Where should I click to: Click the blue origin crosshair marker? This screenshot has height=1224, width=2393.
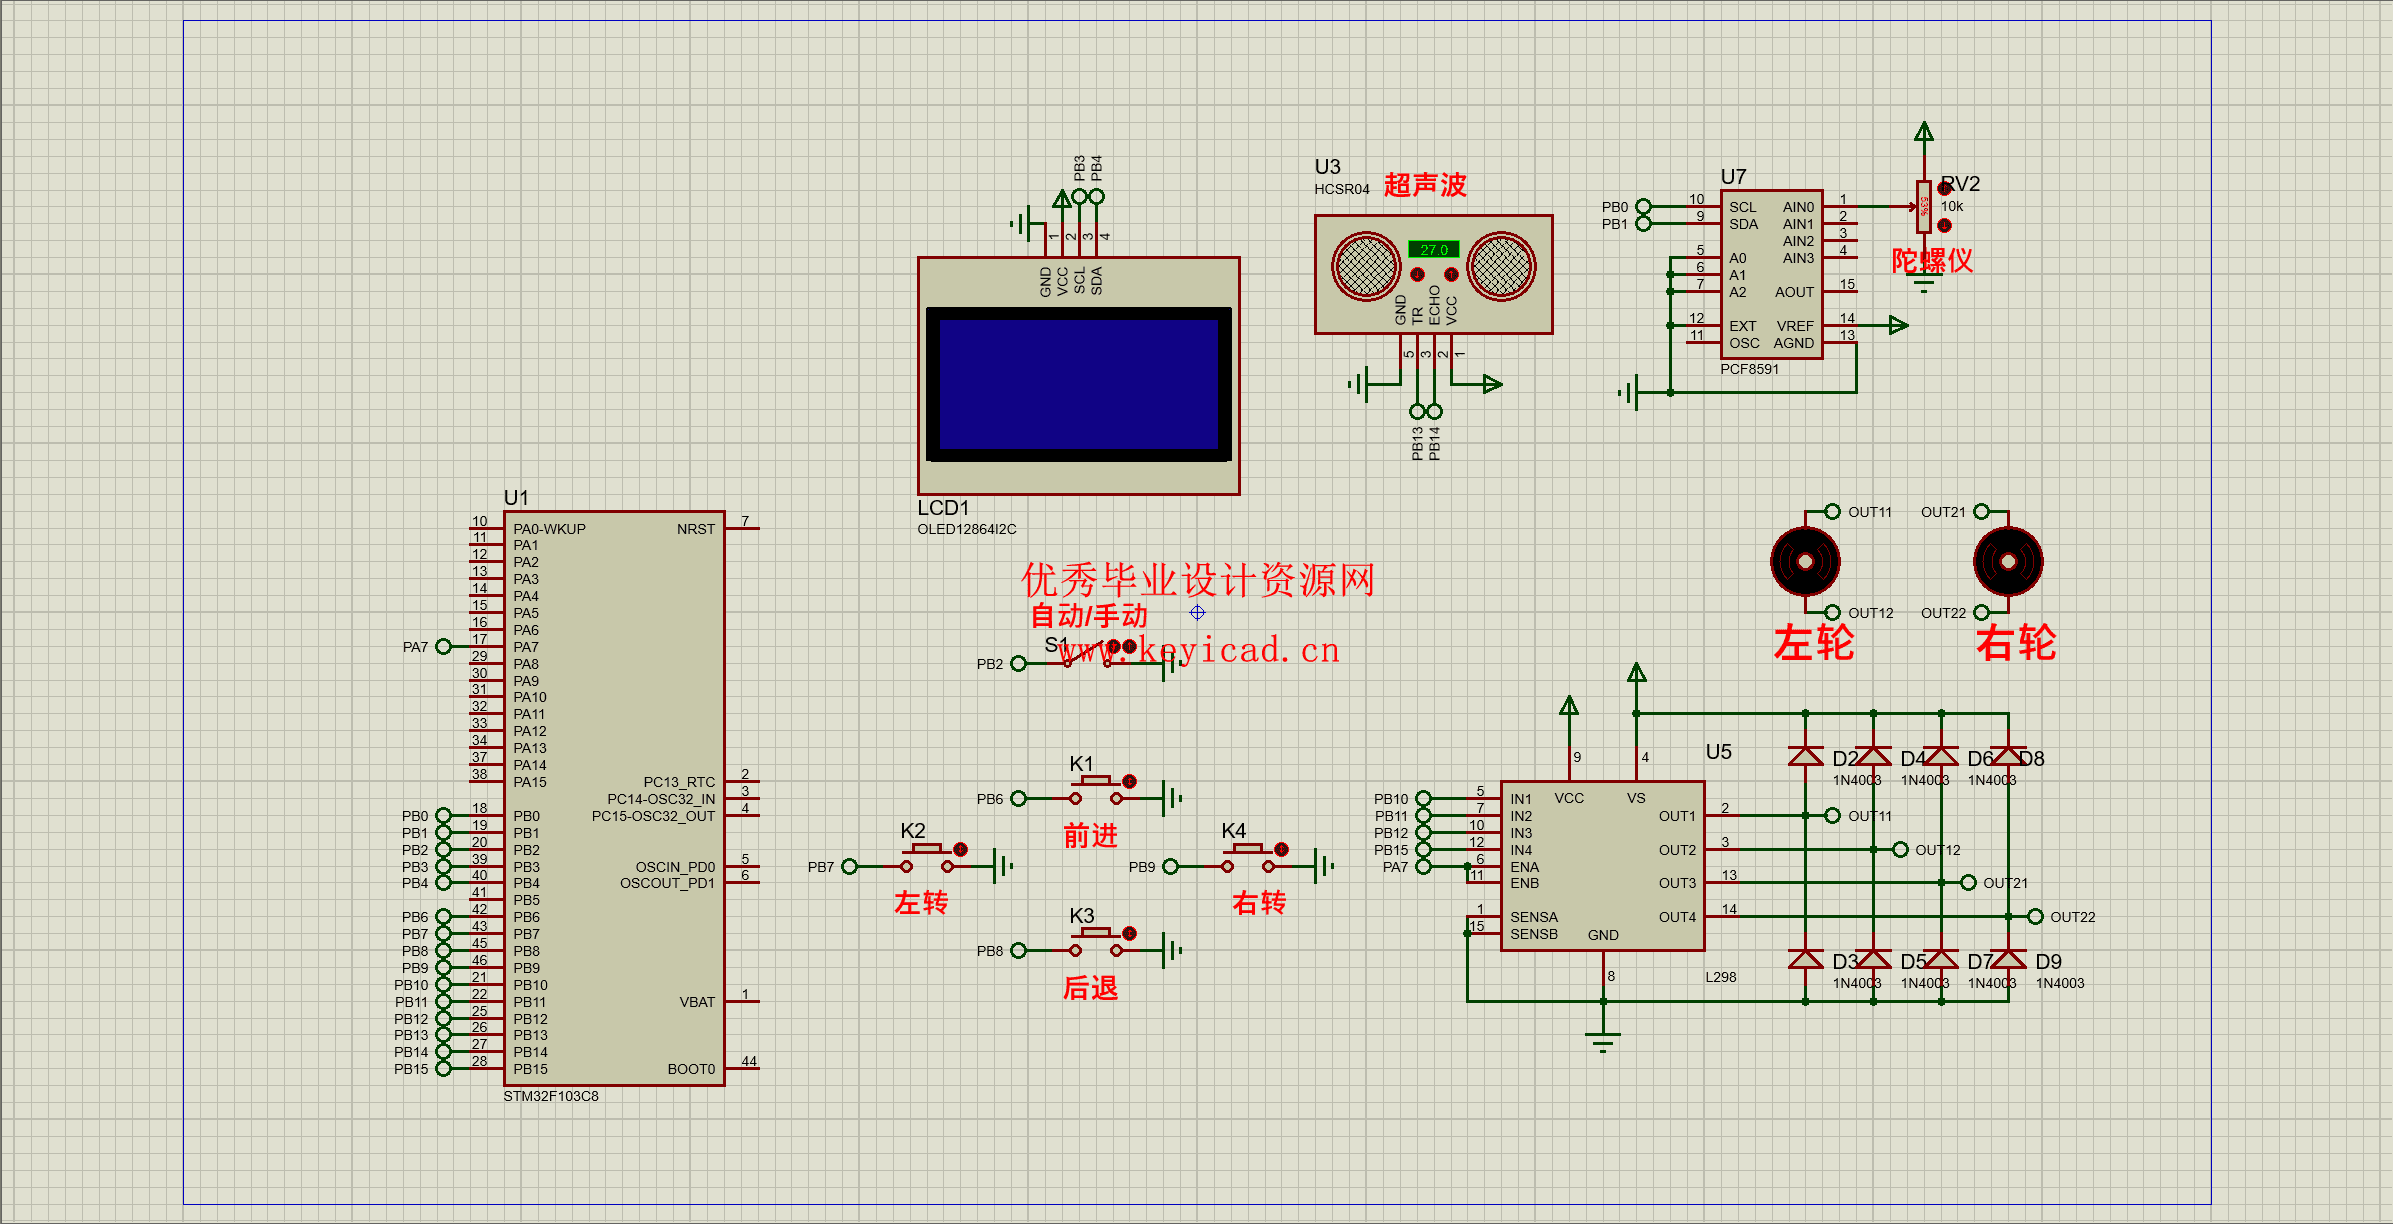[x=1197, y=612]
